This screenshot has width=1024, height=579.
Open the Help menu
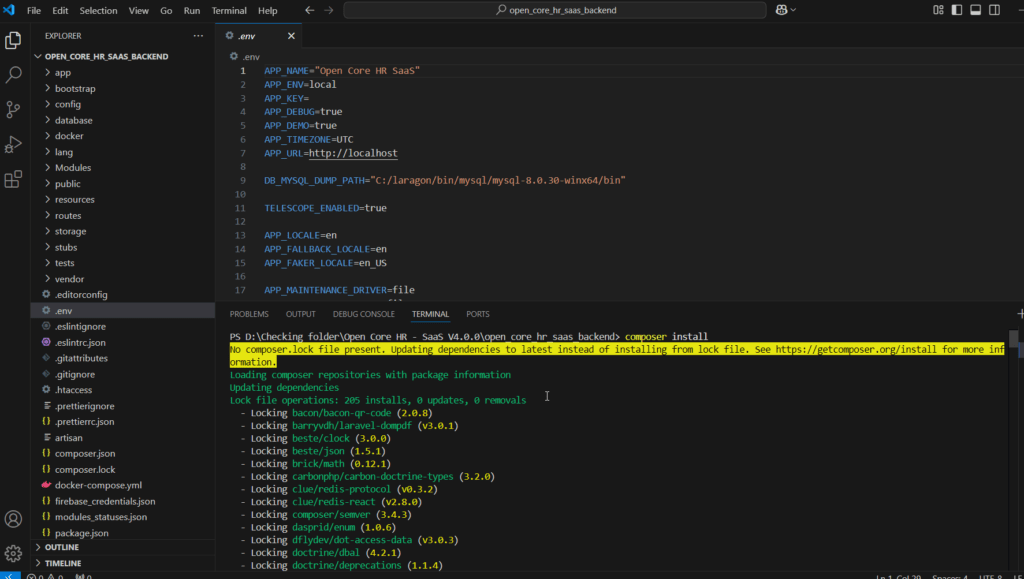[268, 10]
